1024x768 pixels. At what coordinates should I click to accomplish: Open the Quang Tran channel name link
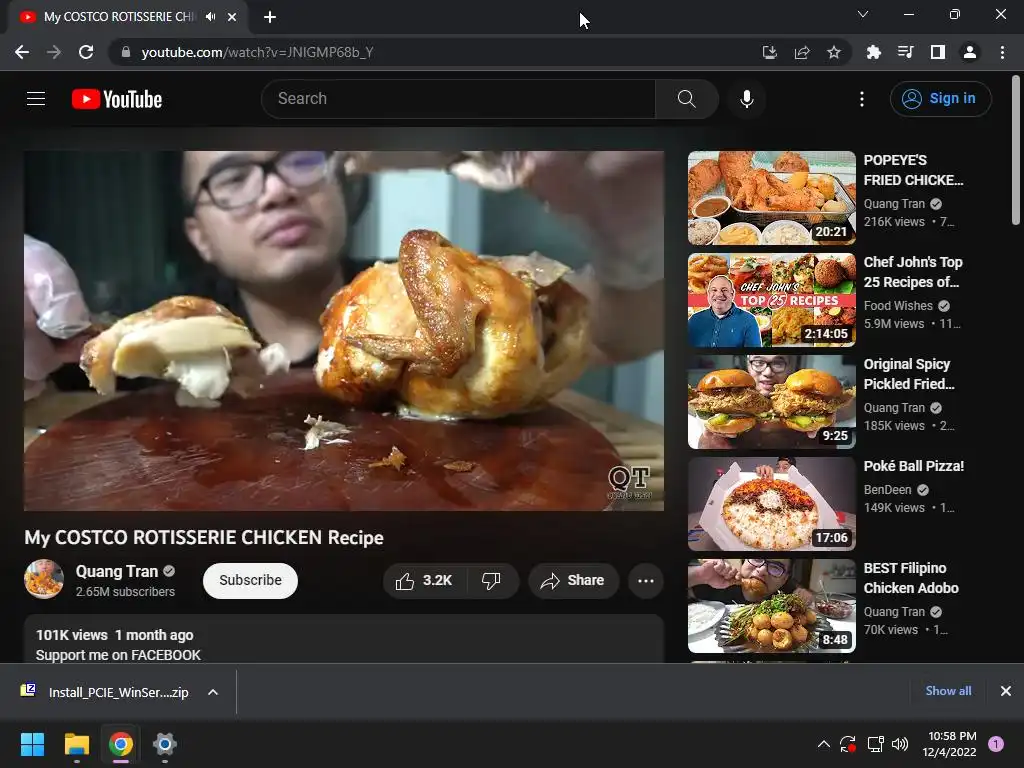pos(117,571)
